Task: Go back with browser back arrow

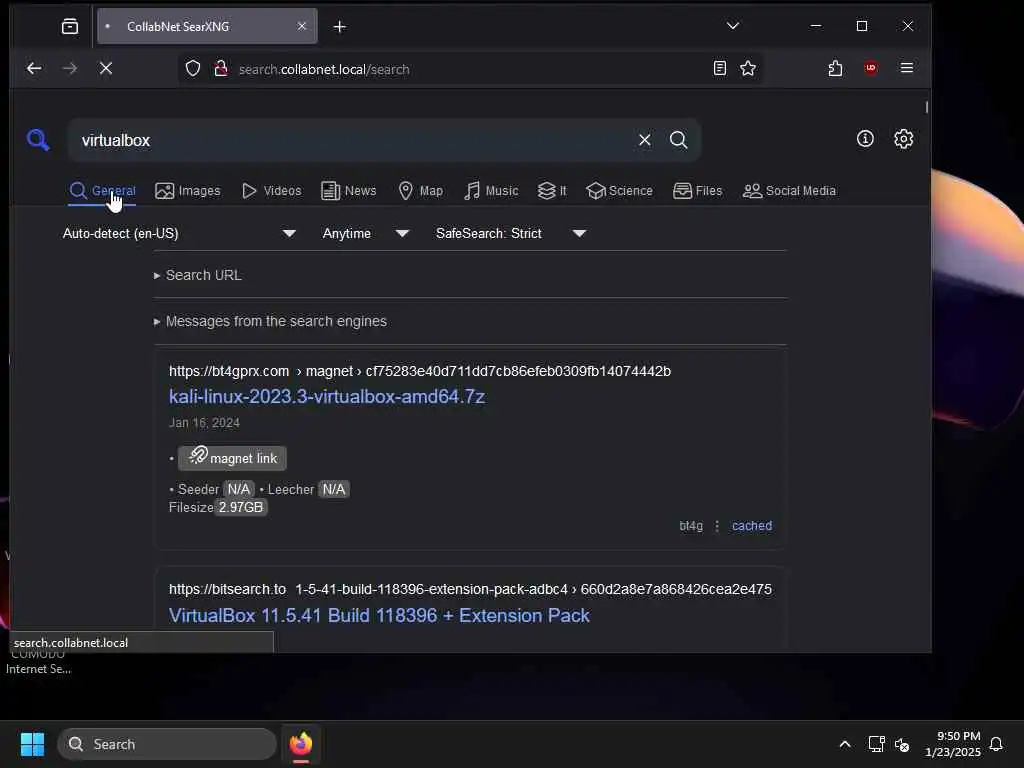Action: pos(34,69)
